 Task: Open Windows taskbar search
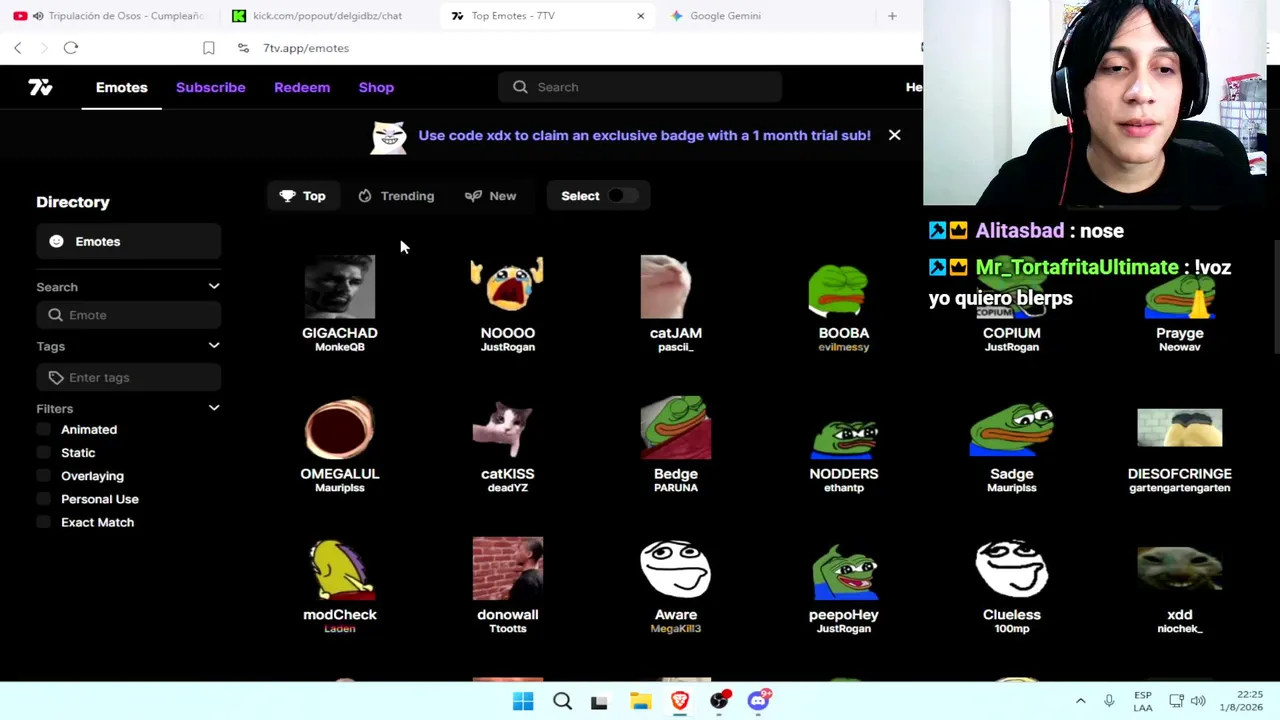(562, 701)
